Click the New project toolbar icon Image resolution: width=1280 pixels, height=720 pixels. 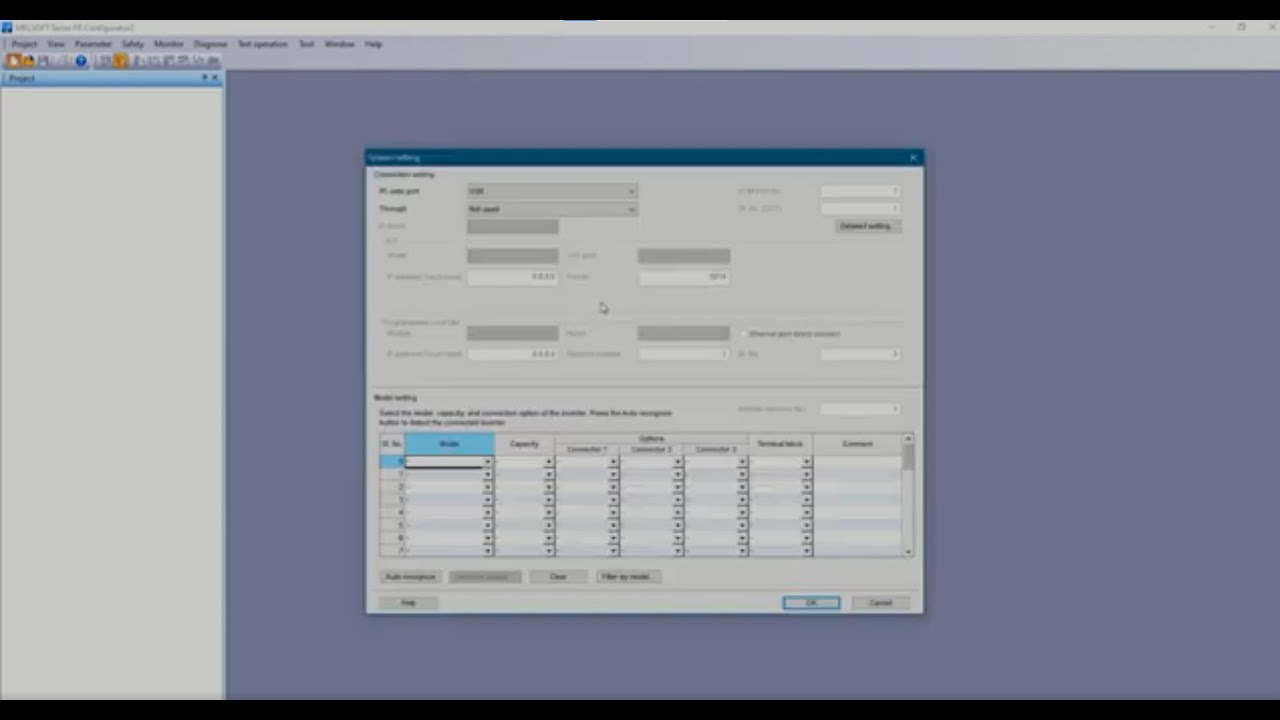pos(14,61)
